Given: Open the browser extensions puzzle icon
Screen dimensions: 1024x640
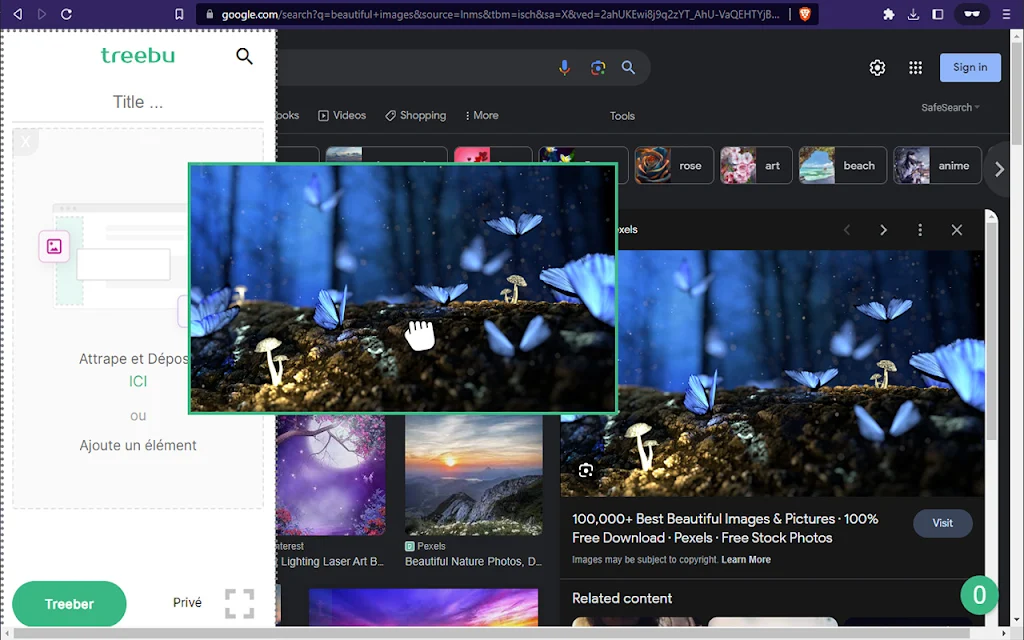Looking at the screenshot, I should pos(888,14).
